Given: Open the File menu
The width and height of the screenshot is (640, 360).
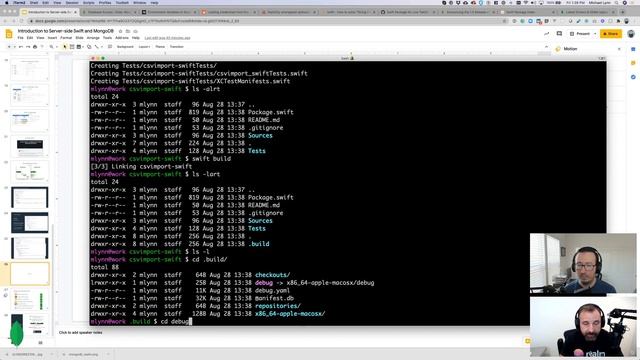Looking at the screenshot, I should [20, 38].
